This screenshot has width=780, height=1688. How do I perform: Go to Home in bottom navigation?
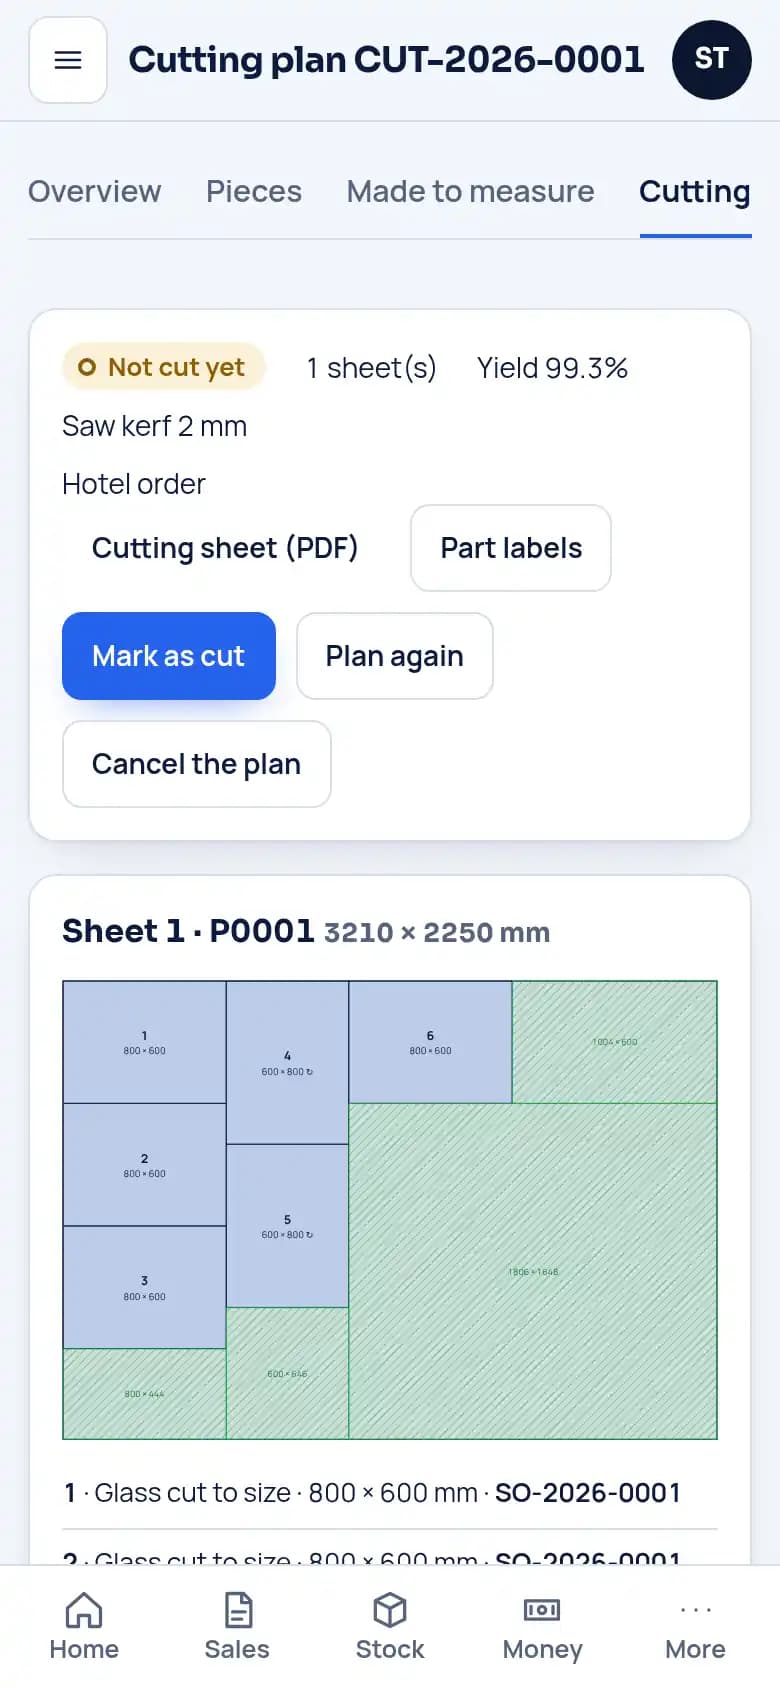84,1627
